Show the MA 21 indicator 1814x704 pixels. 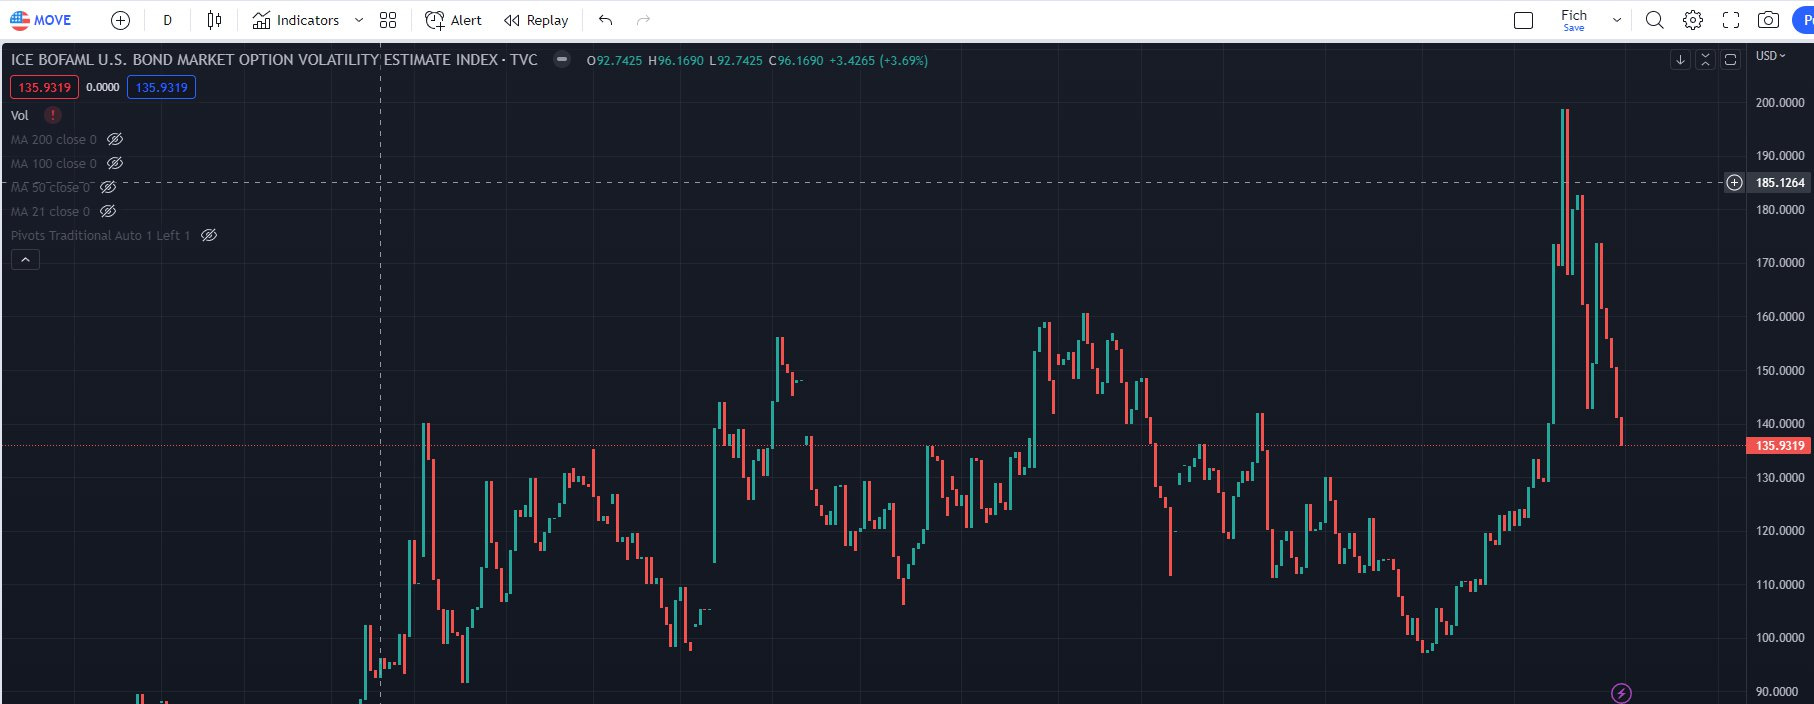click(x=108, y=211)
